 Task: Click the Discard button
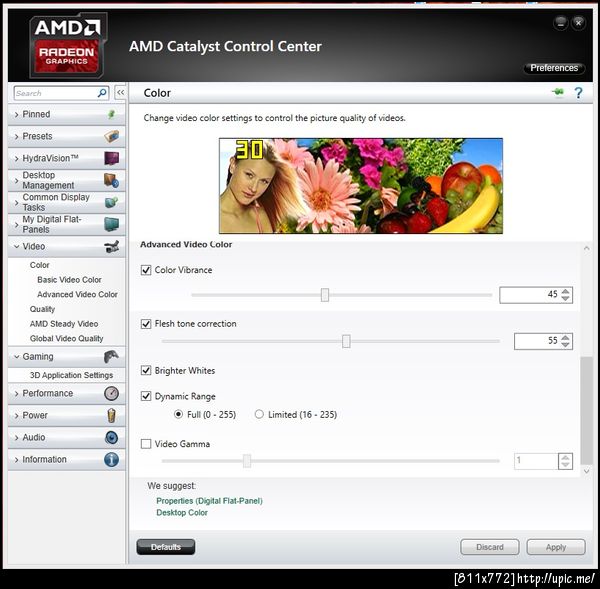[x=490, y=547]
